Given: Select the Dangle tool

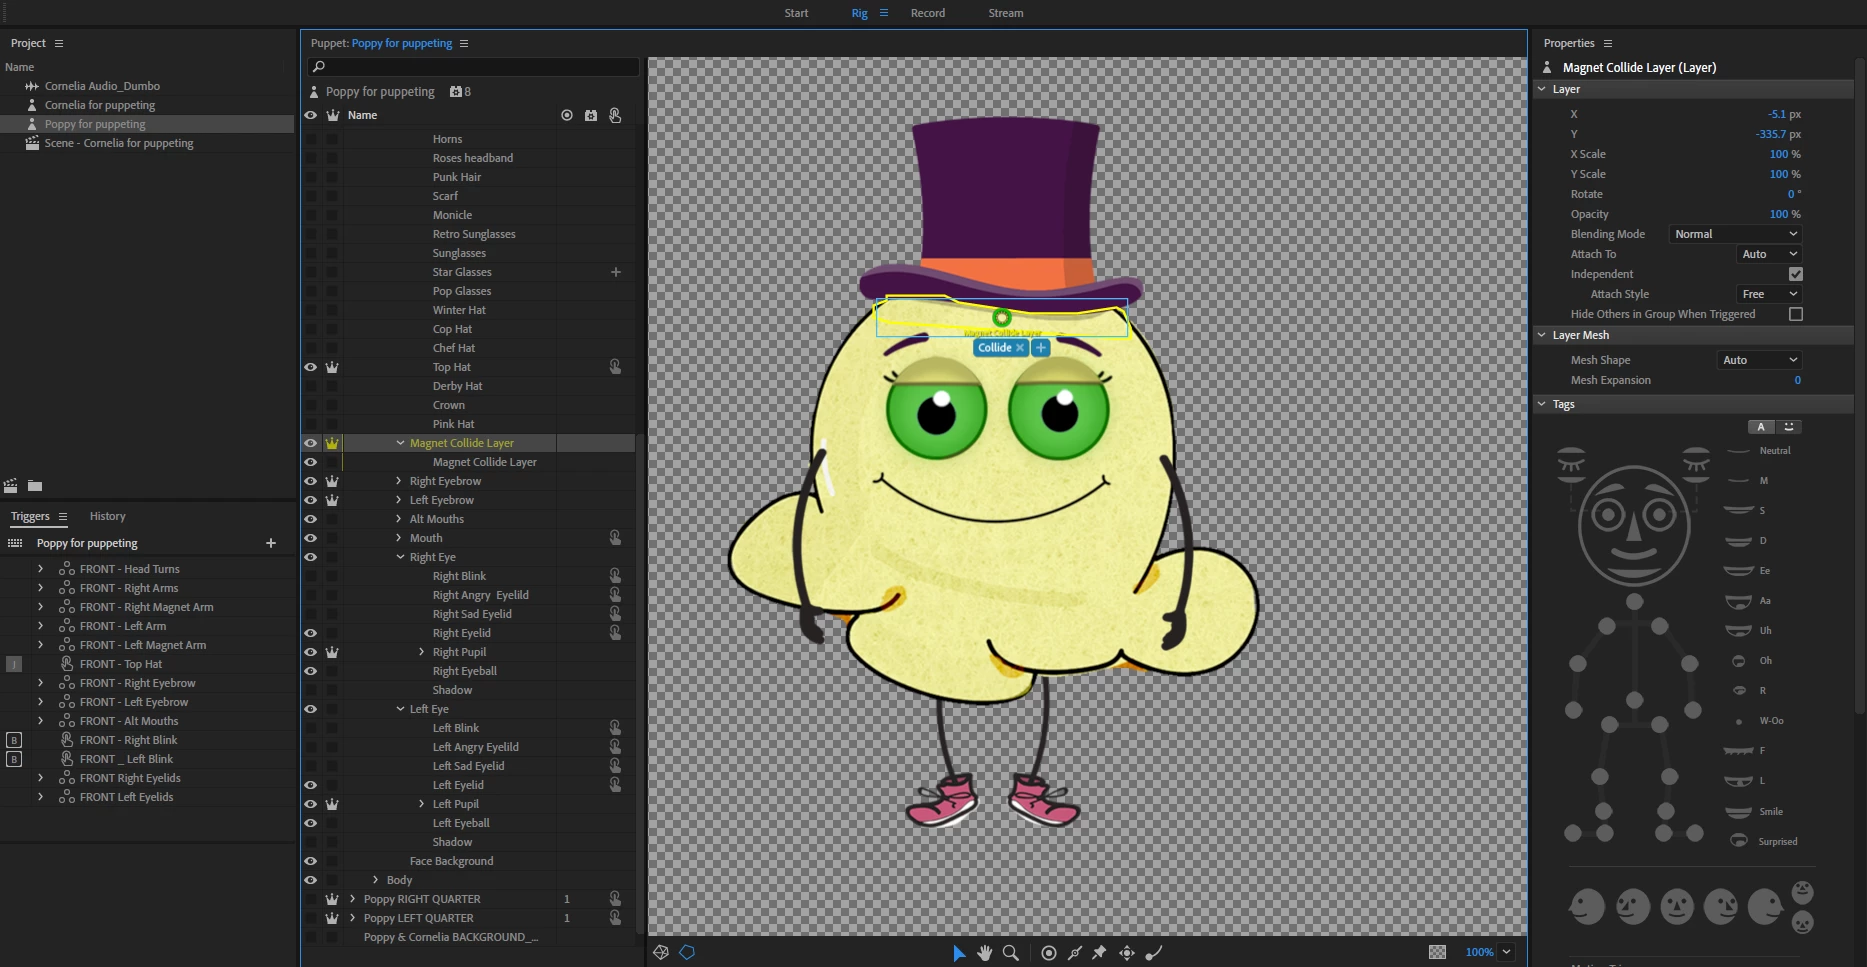Looking at the screenshot, I should click(x=1154, y=953).
